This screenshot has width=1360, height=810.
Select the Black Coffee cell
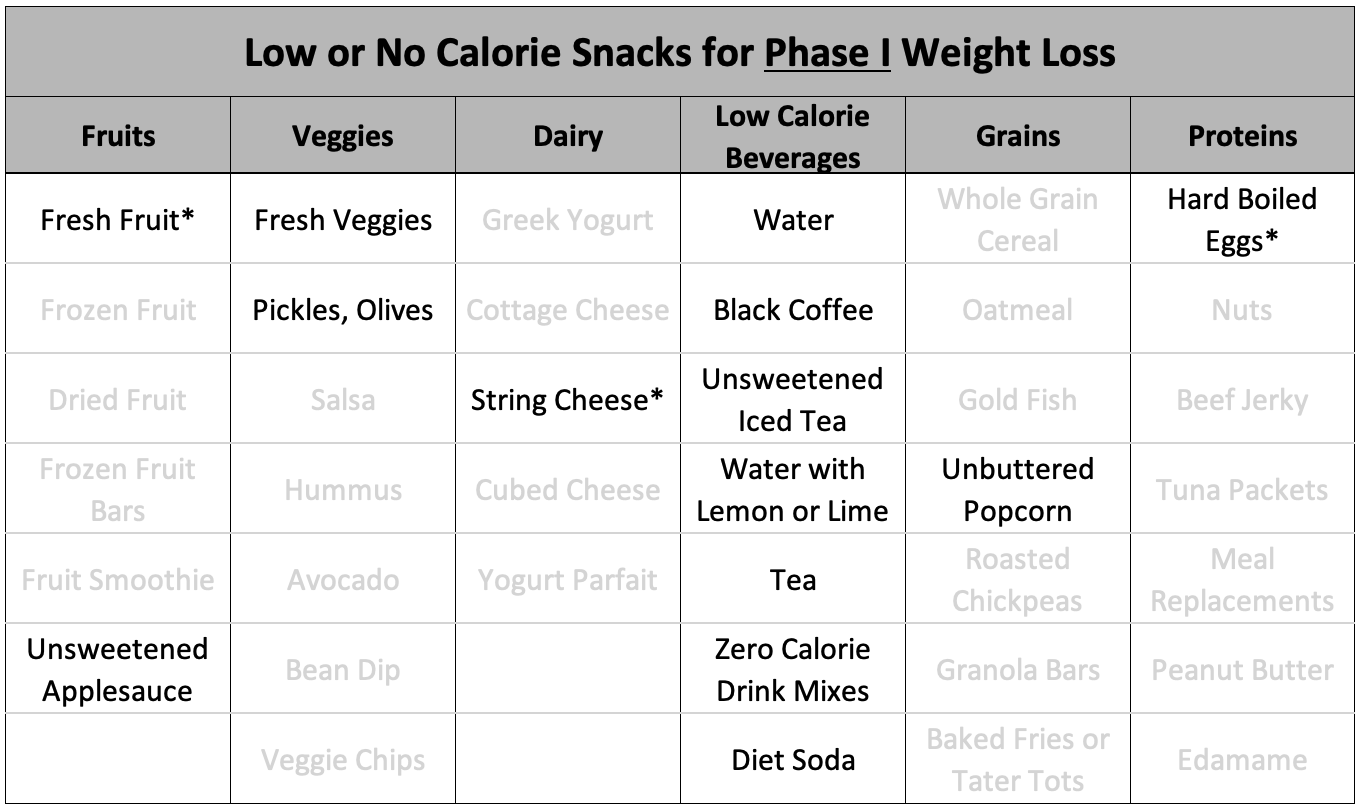(x=793, y=310)
